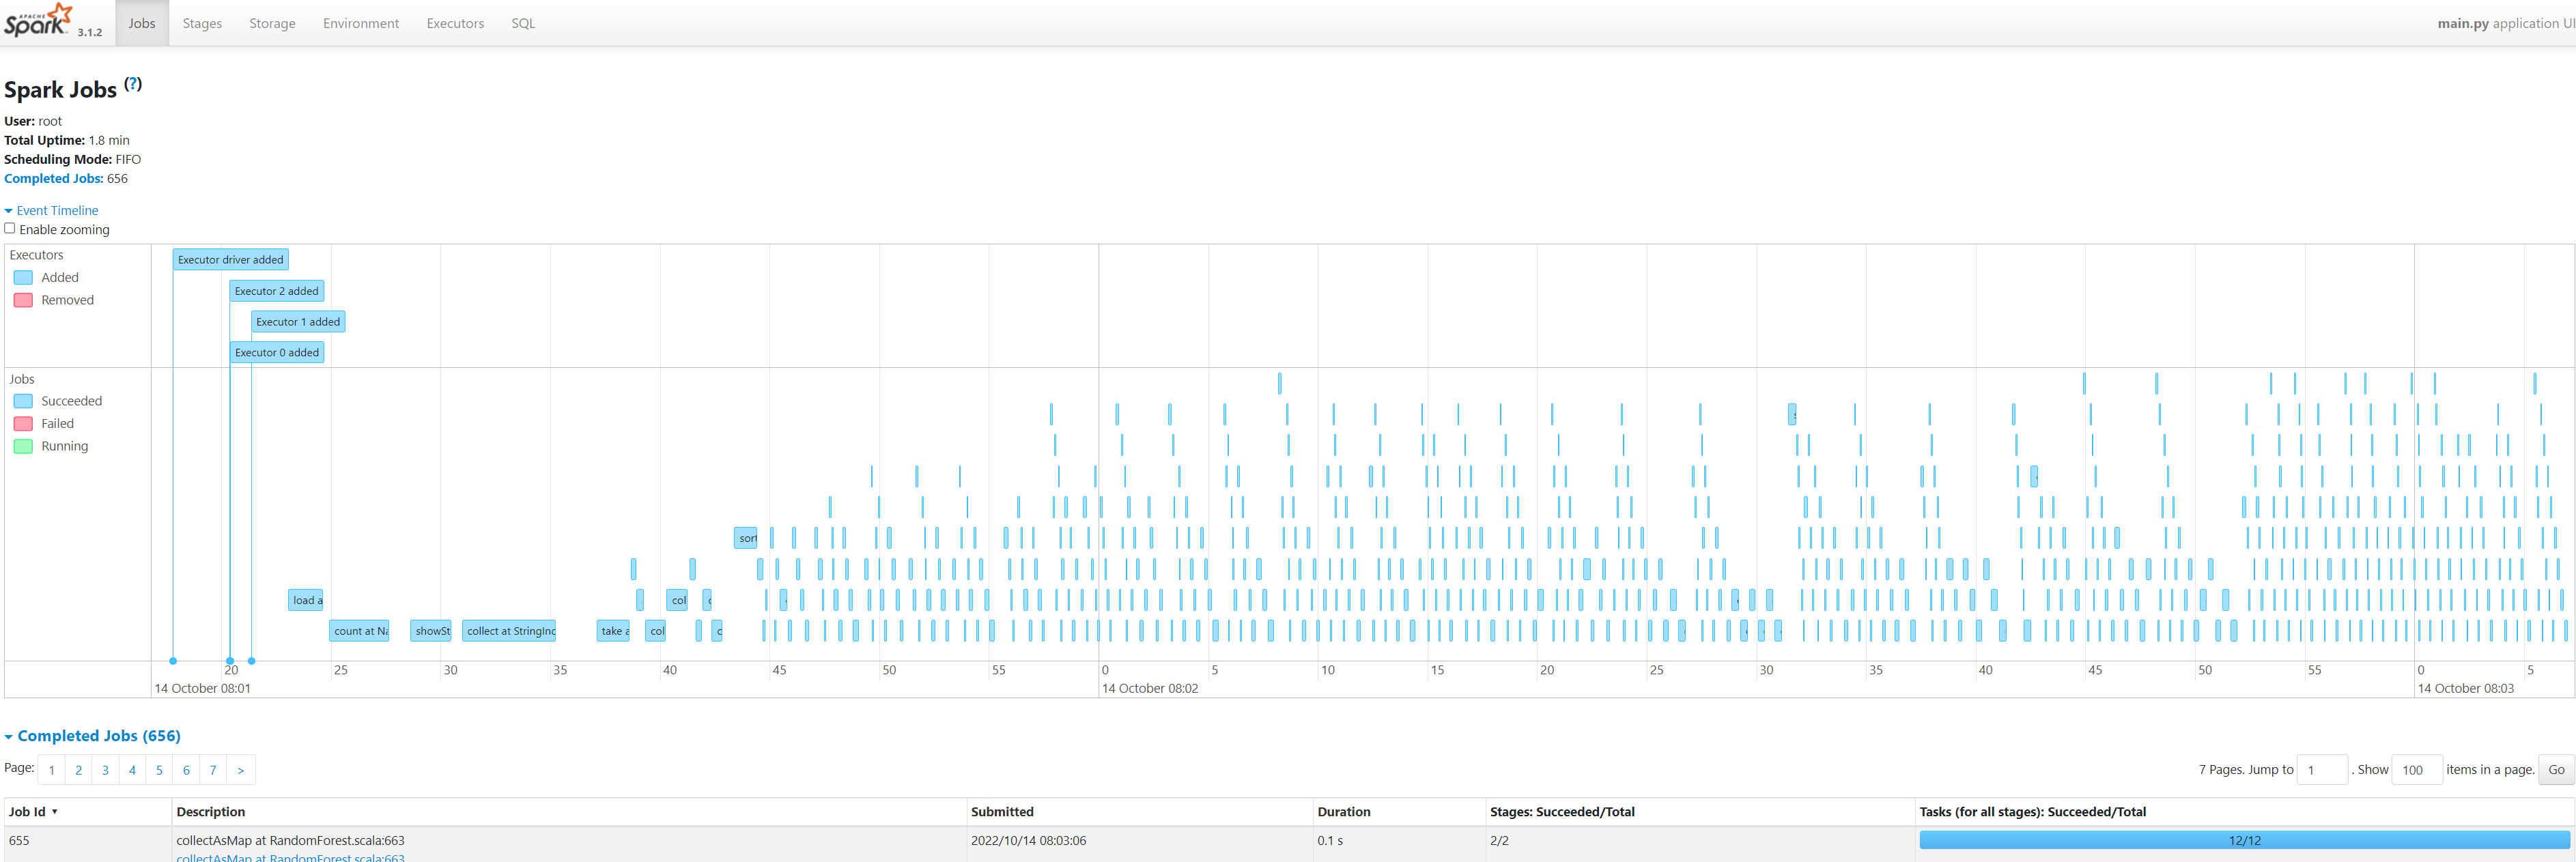This screenshot has width=2576, height=862.
Task: Collapse the Completed Jobs (656) section
Action: tap(98, 736)
